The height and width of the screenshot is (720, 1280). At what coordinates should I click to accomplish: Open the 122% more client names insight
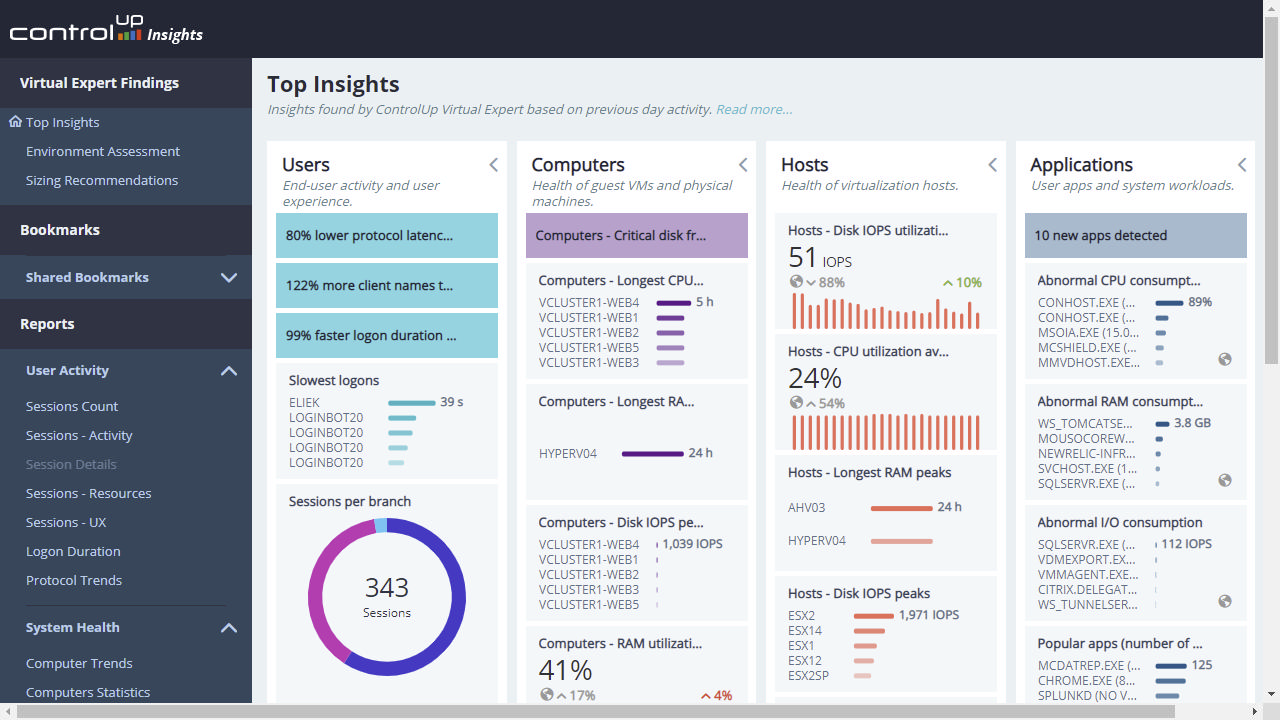click(387, 286)
